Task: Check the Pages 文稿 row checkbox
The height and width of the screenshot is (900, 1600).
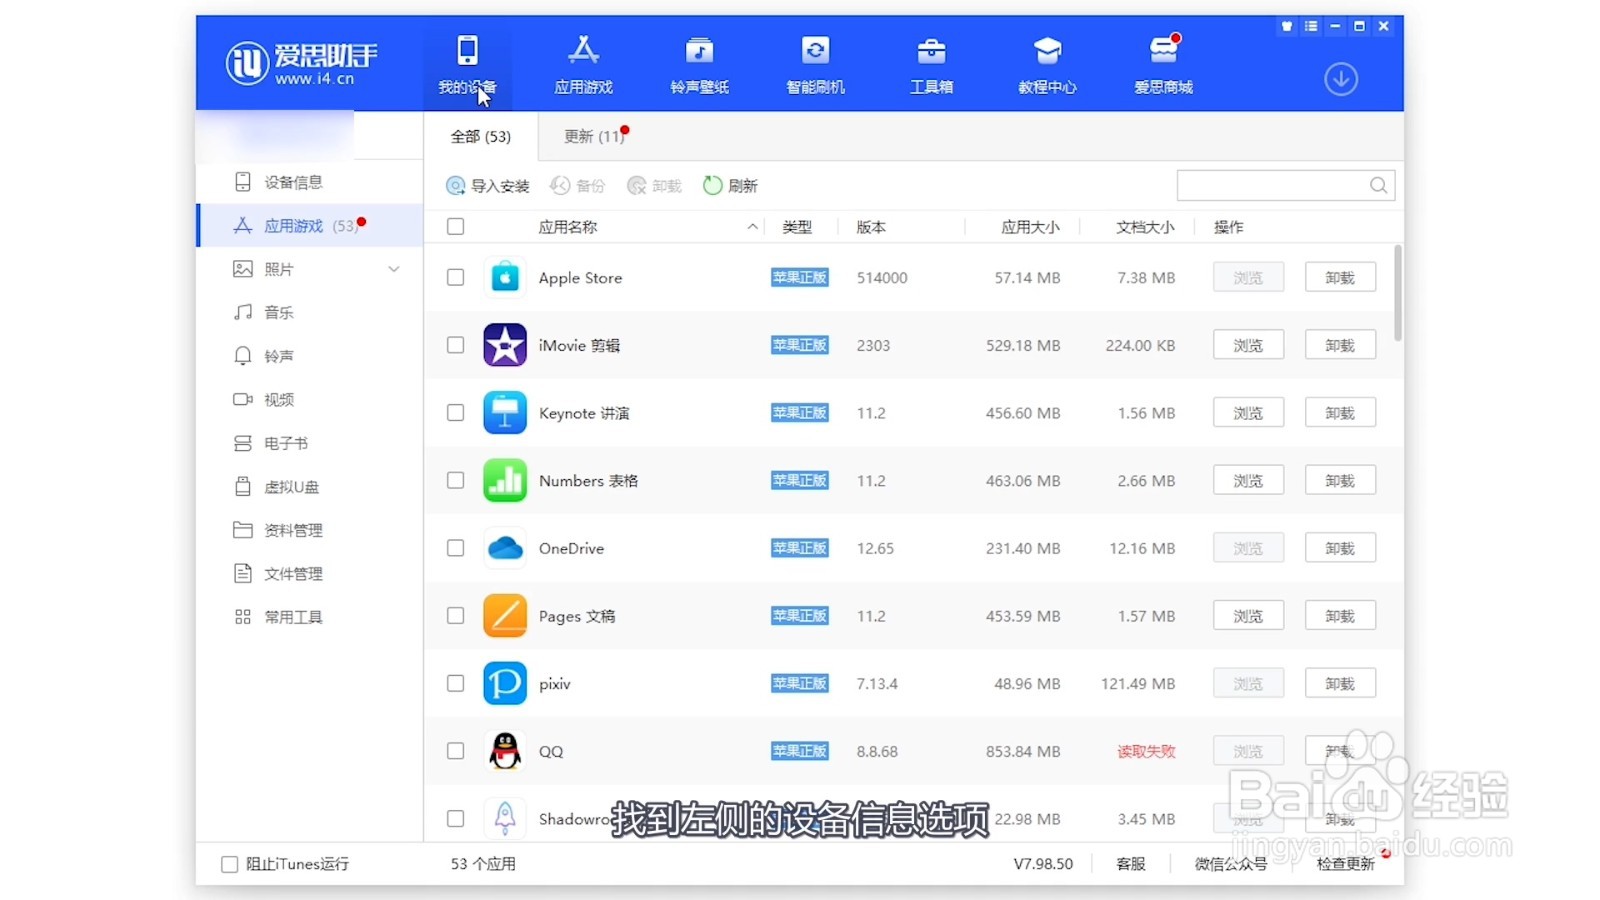Action: click(455, 616)
